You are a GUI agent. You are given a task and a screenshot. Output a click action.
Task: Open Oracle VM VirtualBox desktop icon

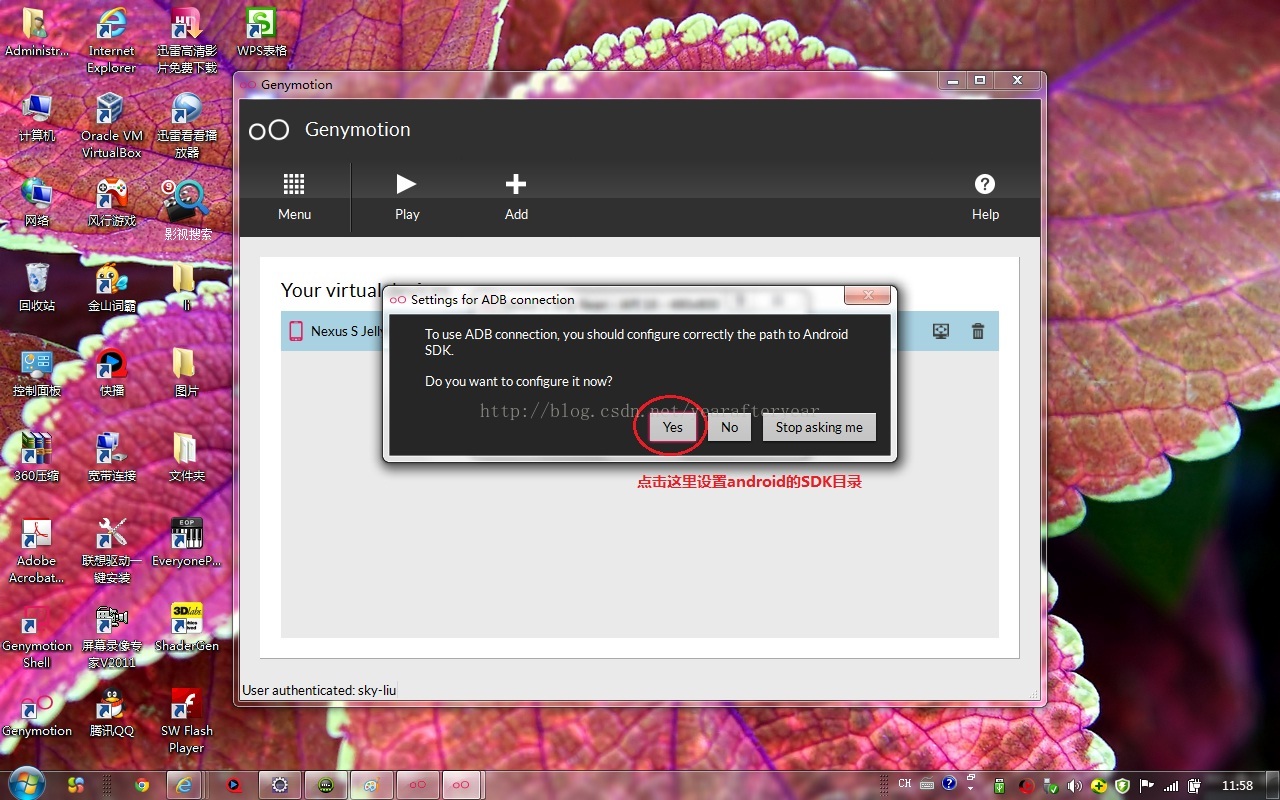111,126
